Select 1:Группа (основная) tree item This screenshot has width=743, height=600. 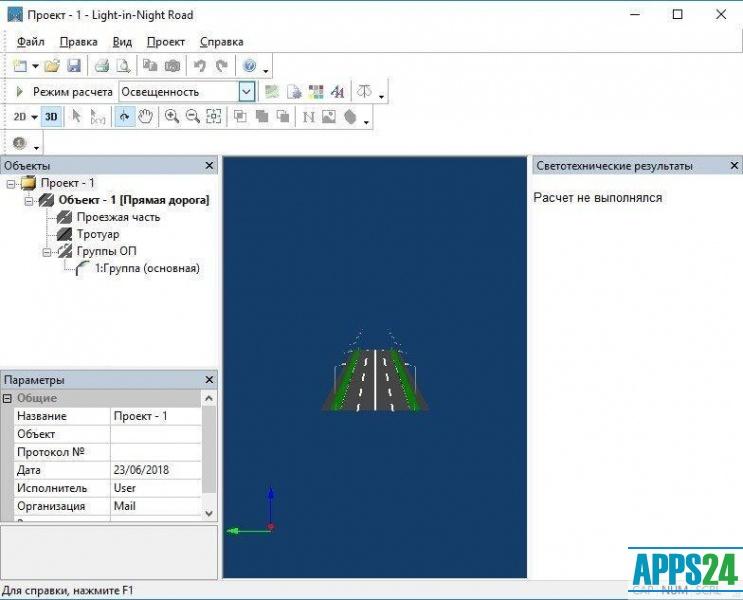click(147, 268)
